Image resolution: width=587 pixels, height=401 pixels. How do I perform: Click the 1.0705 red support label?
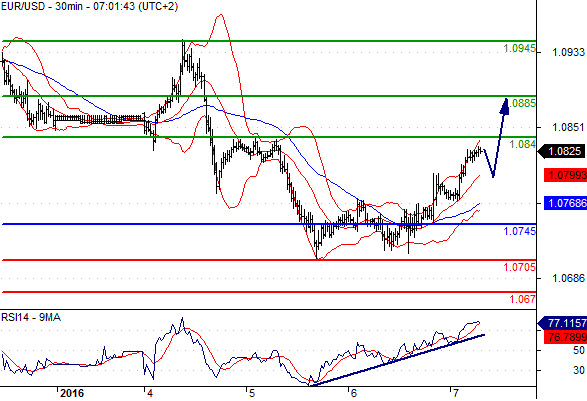(x=519, y=267)
